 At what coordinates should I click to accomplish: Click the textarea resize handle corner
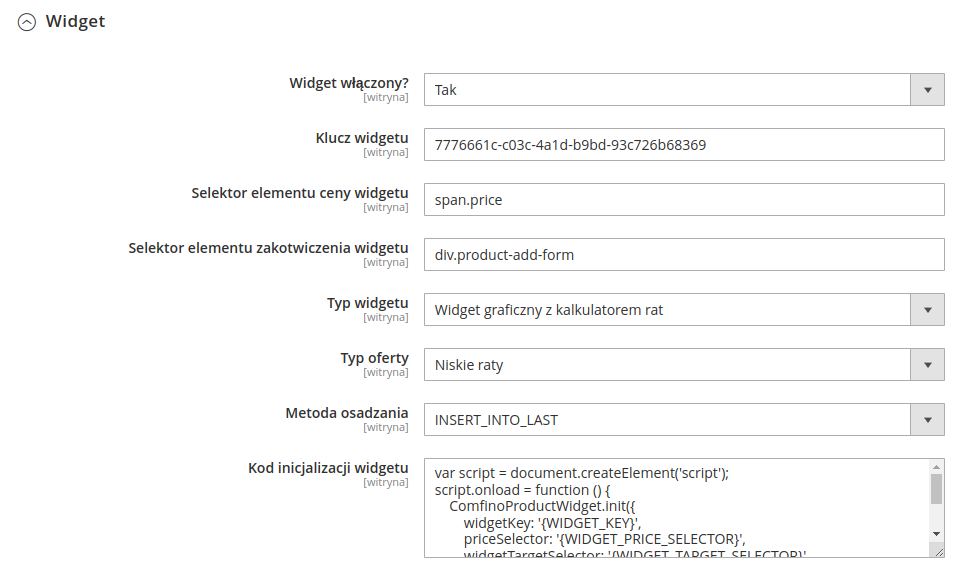tap(938, 552)
